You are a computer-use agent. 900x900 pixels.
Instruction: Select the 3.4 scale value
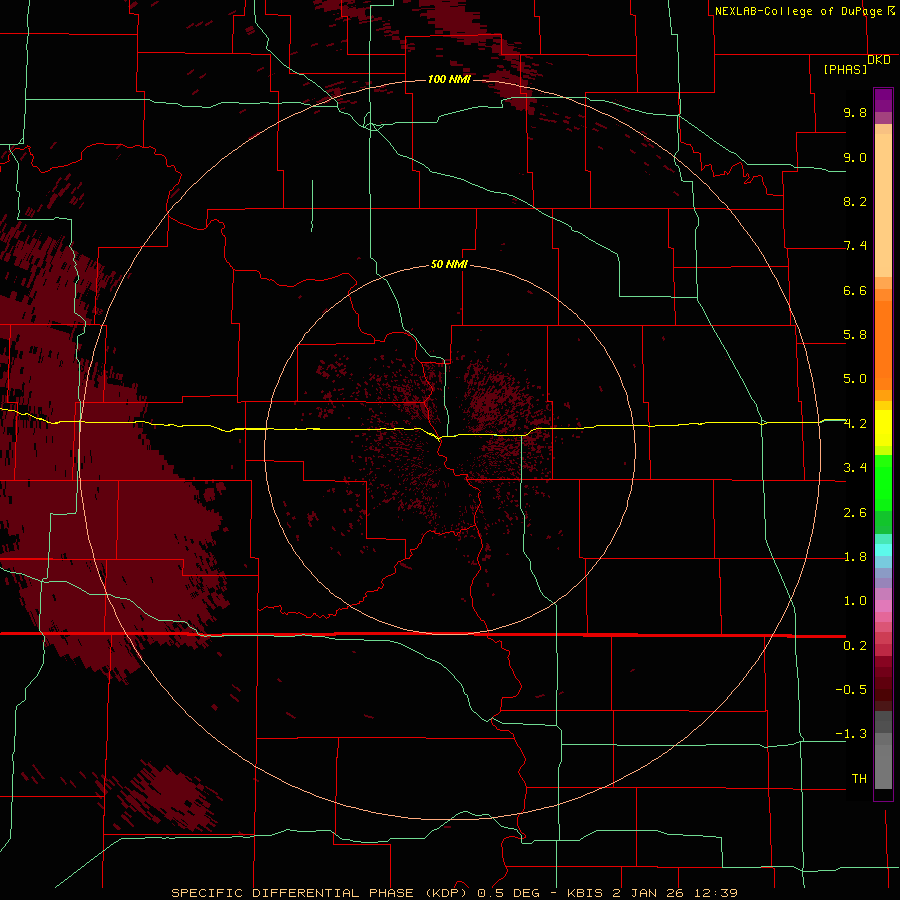(x=855, y=468)
